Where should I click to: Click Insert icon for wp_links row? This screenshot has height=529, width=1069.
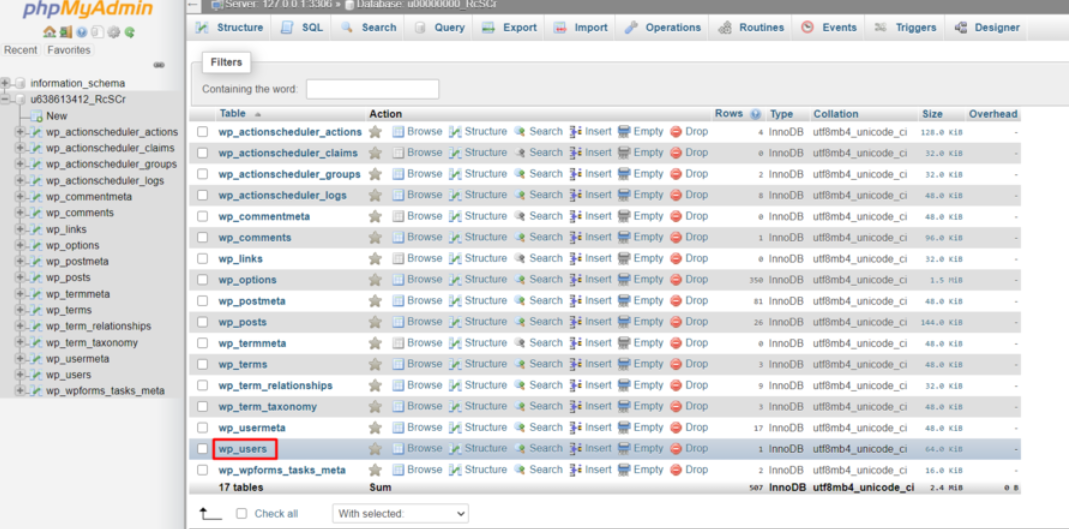pyautogui.click(x=576, y=259)
